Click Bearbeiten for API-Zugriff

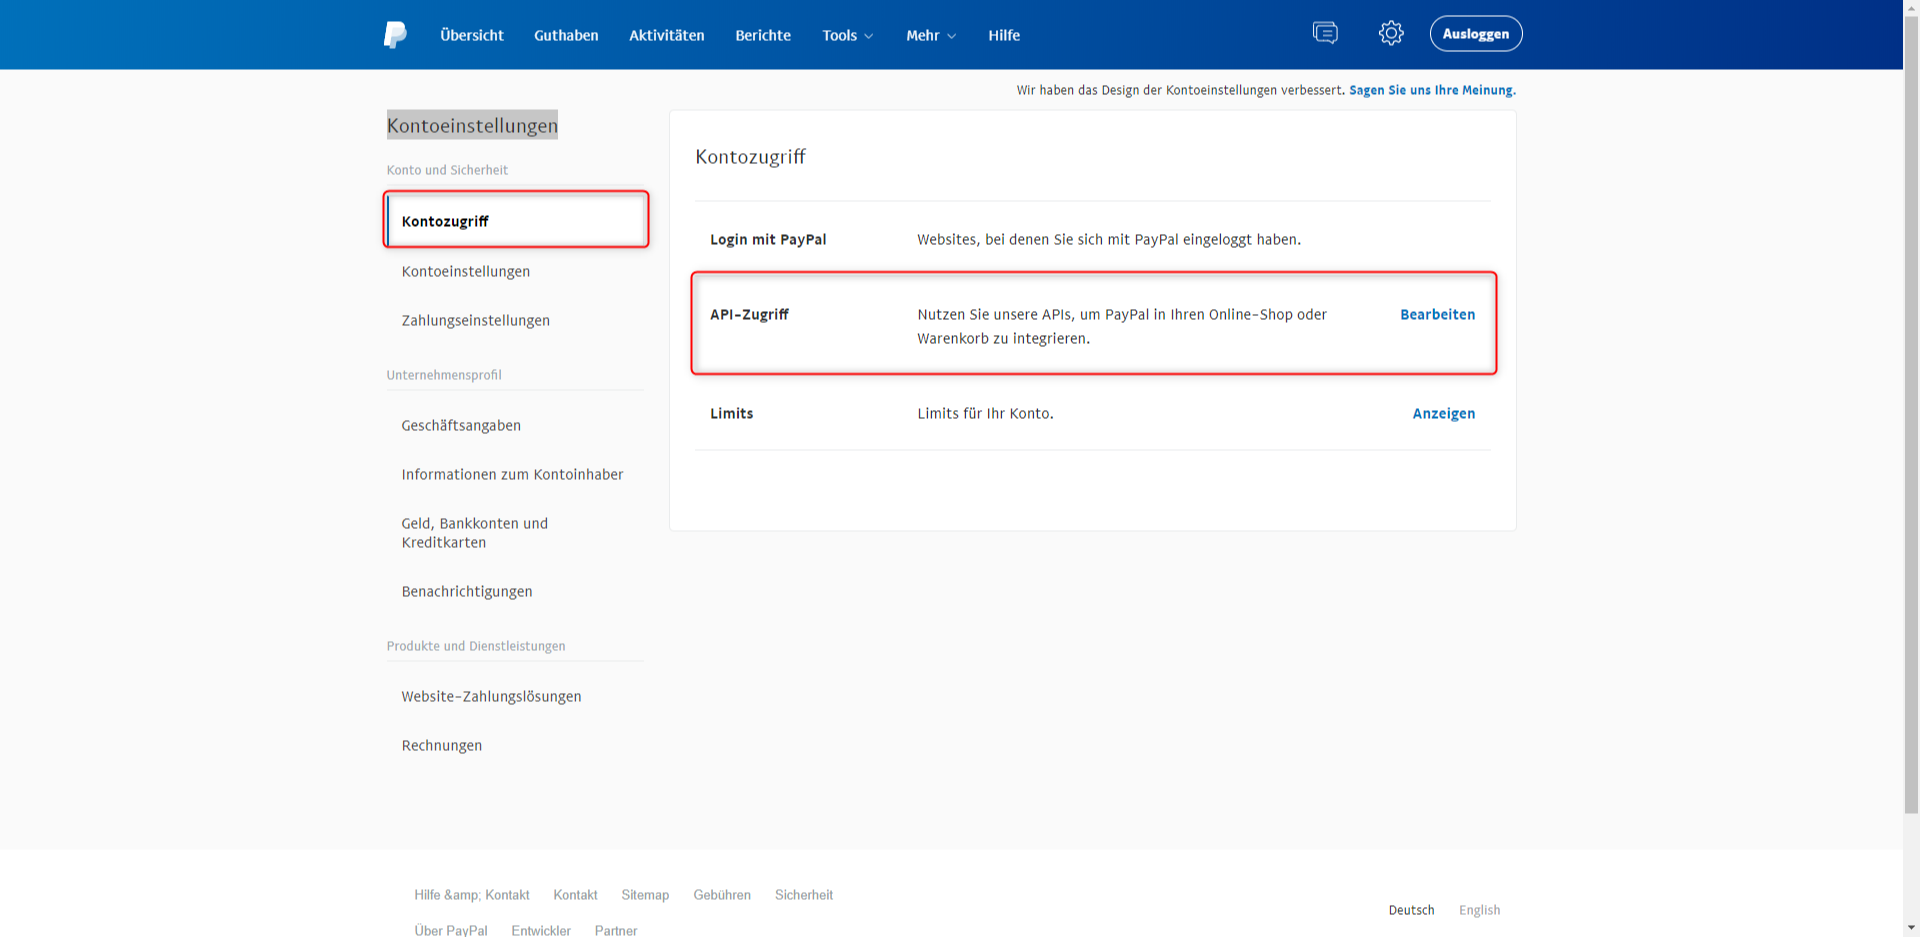[x=1437, y=314]
